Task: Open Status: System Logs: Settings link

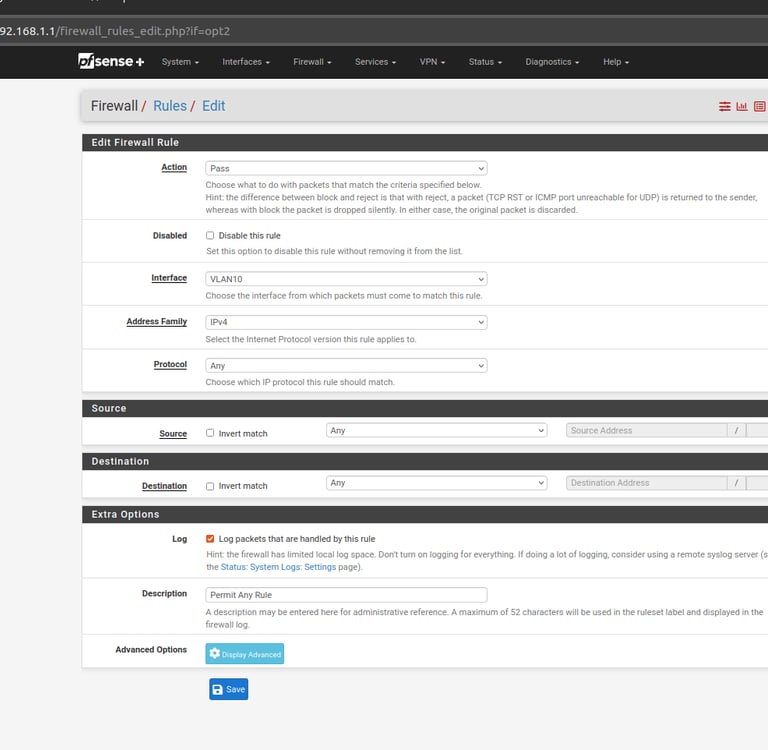Action: pyautogui.click(x=278, y=567)
